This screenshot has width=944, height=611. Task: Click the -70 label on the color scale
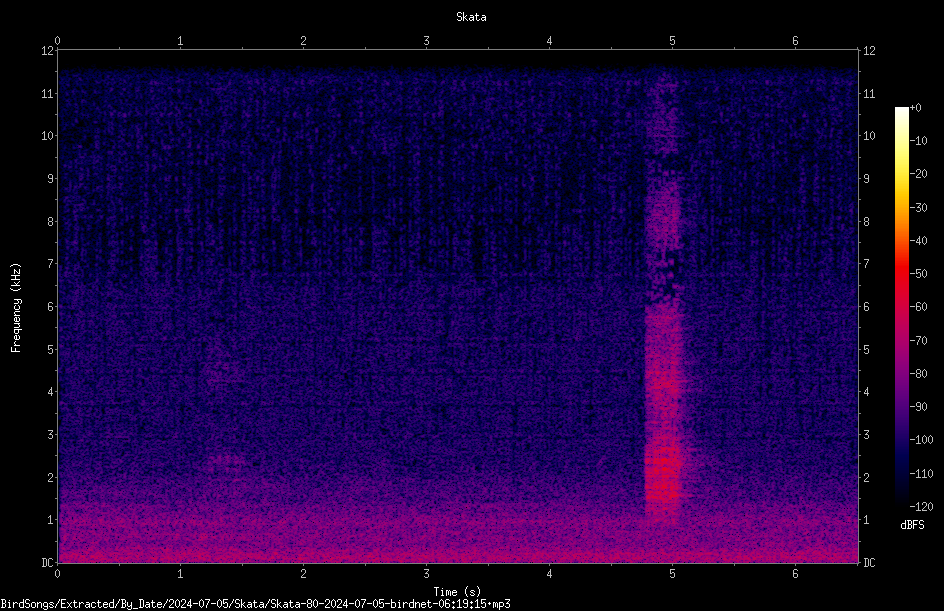[x=918, y=341]
